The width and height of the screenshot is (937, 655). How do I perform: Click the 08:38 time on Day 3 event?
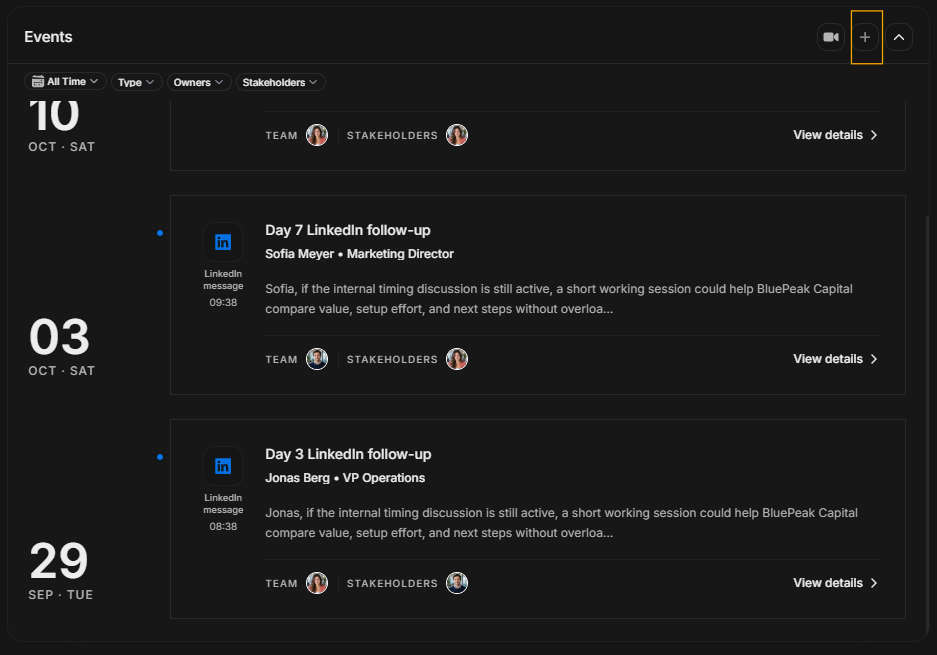click(x=223, y=527)
